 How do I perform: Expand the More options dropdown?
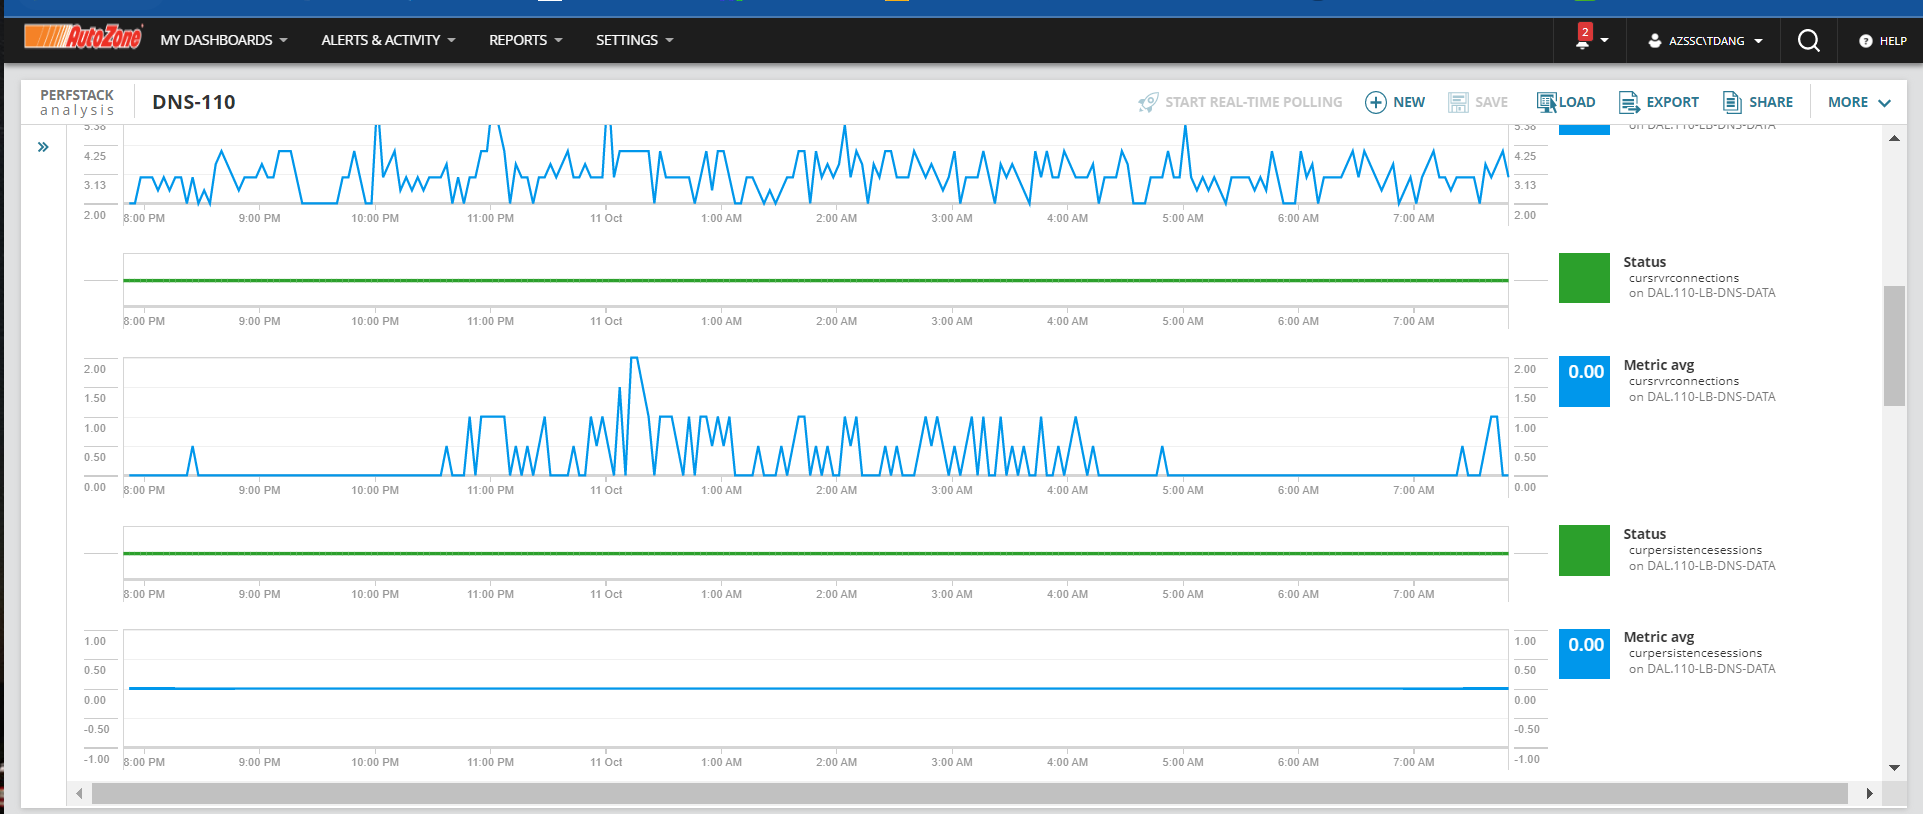pos(1859,102)
